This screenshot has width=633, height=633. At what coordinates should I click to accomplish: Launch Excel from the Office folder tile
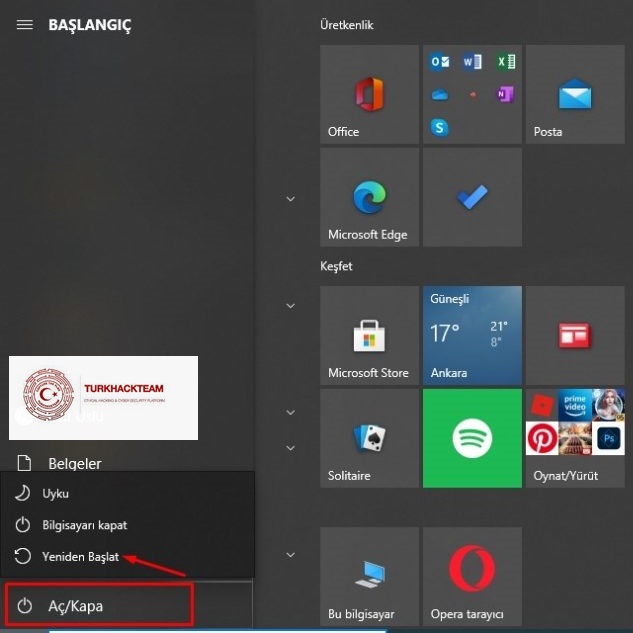tap(505, 62)
